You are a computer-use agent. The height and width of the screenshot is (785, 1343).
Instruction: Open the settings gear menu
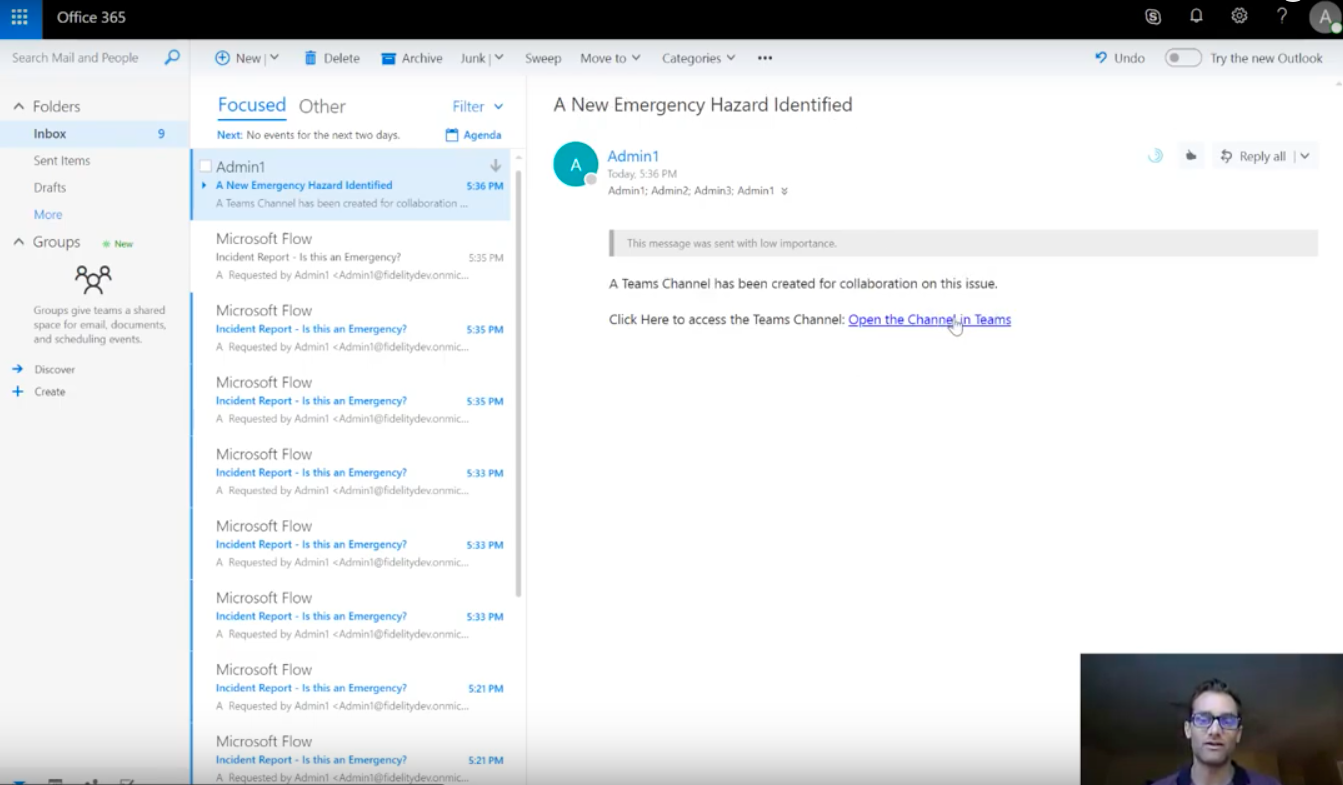pos(1239,17)
